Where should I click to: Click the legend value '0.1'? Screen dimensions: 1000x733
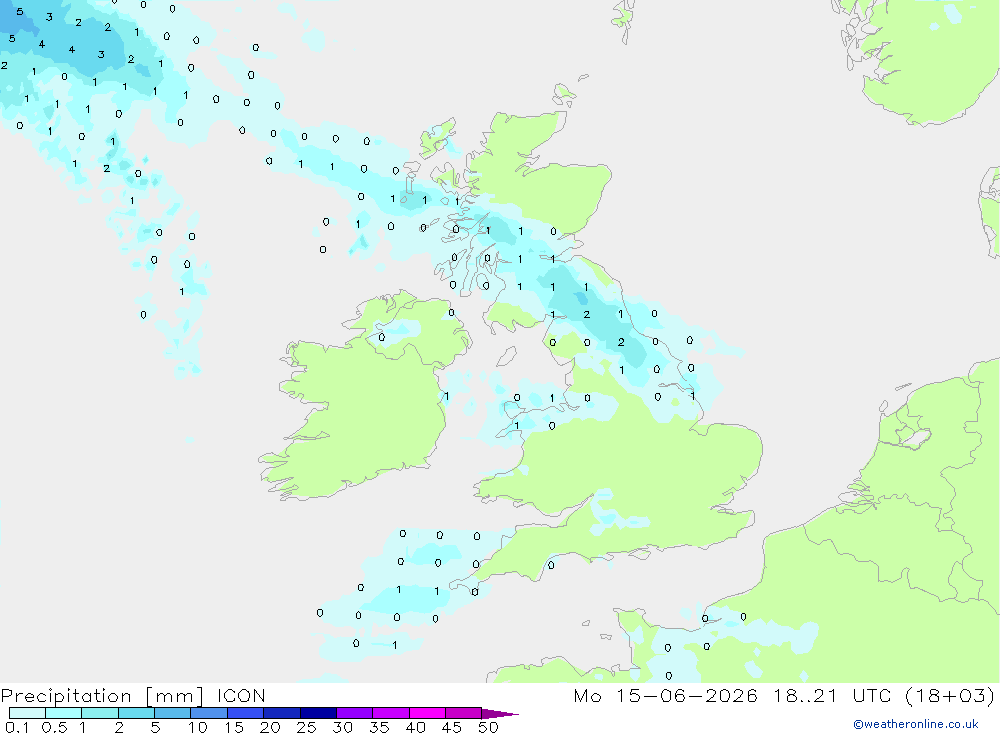tap(17, 727)
